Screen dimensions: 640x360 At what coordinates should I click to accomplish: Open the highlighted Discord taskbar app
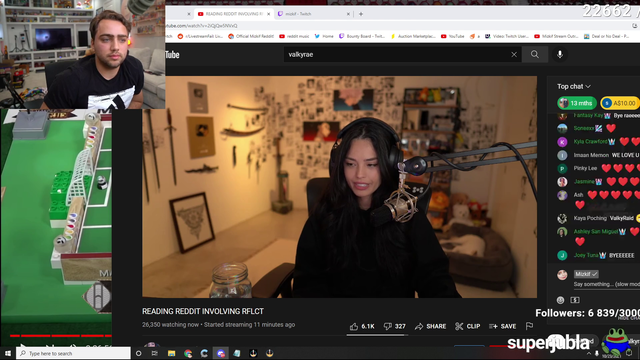[221, 353]
